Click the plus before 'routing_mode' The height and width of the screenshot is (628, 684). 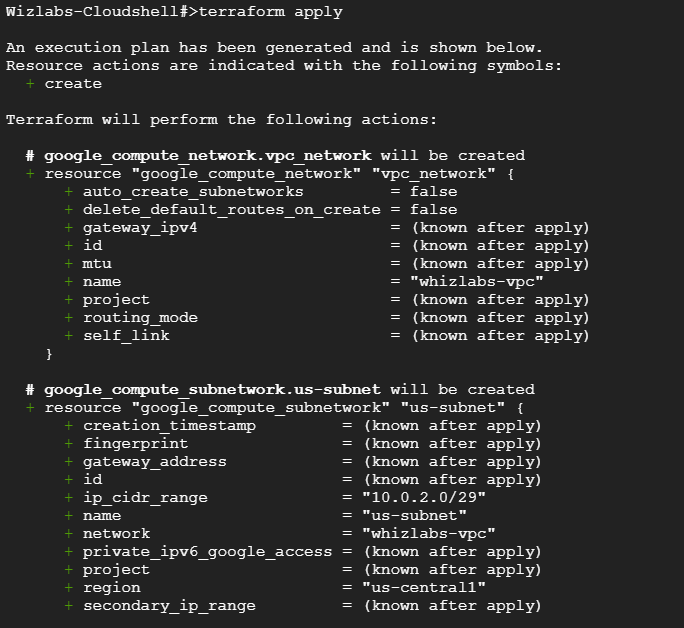(68, 317)
